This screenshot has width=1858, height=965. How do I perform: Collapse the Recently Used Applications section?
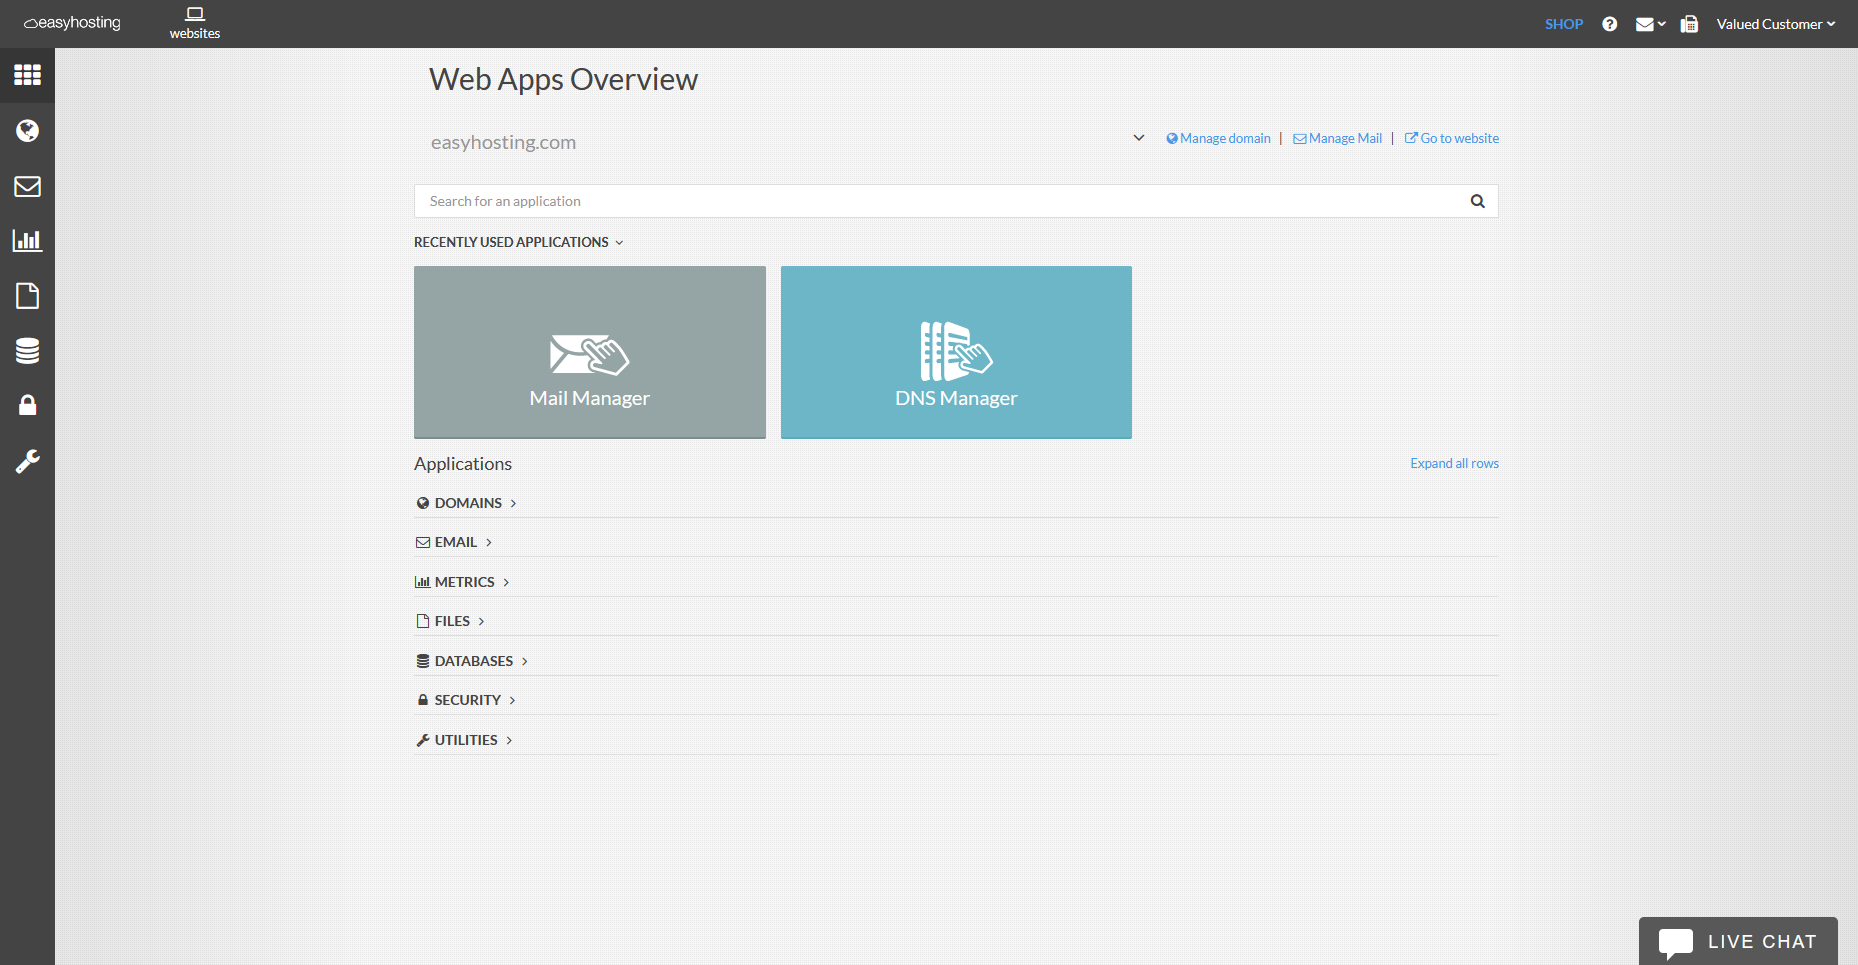[619, 242]
